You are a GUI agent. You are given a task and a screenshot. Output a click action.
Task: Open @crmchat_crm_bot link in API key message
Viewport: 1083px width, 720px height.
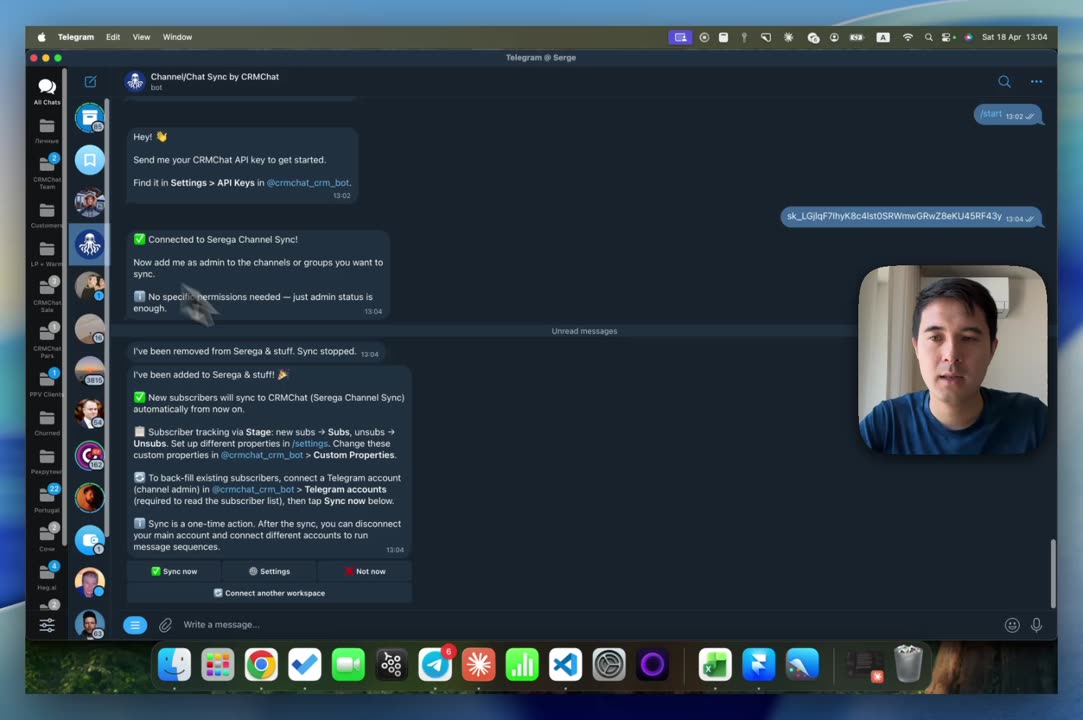[308, 183]
